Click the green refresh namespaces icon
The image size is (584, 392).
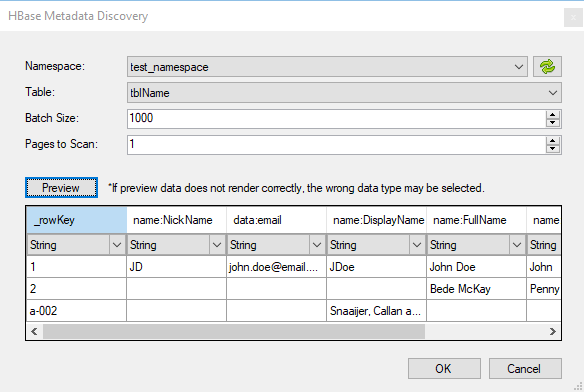pyautogui.click(x=547, y=67)
